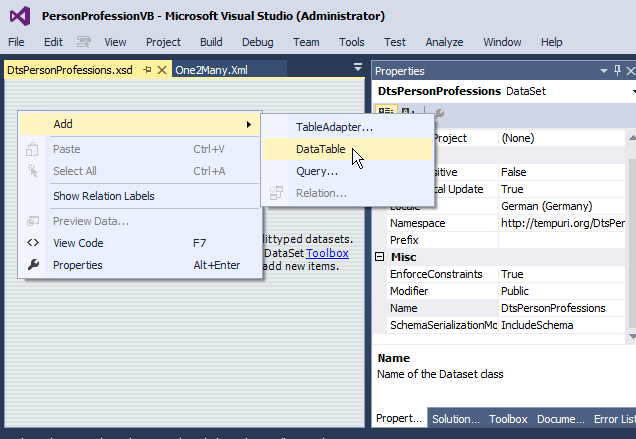Click the (None) value in properties
The image size is (636, 439).
click(562, 138)
